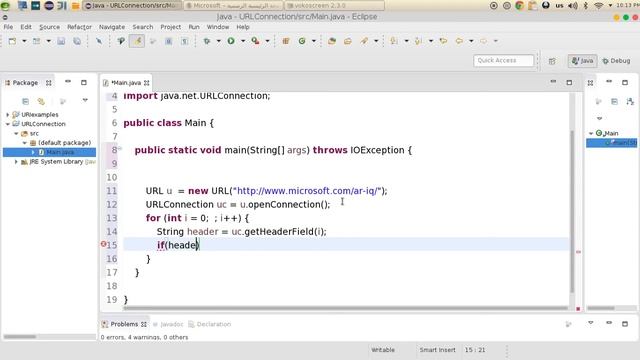Open the Run menu

click(x=194, y=27)
